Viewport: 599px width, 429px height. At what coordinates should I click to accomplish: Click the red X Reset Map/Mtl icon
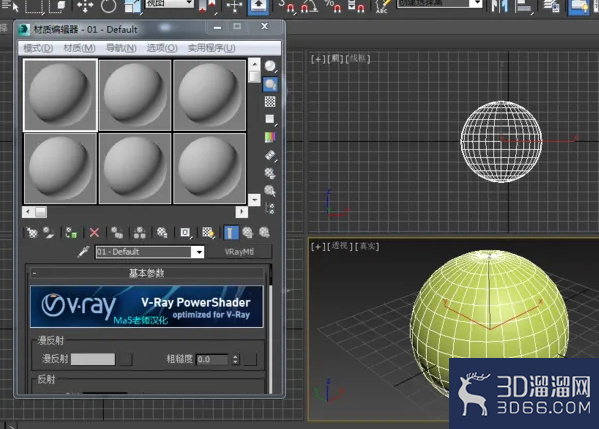pos(94,232)
